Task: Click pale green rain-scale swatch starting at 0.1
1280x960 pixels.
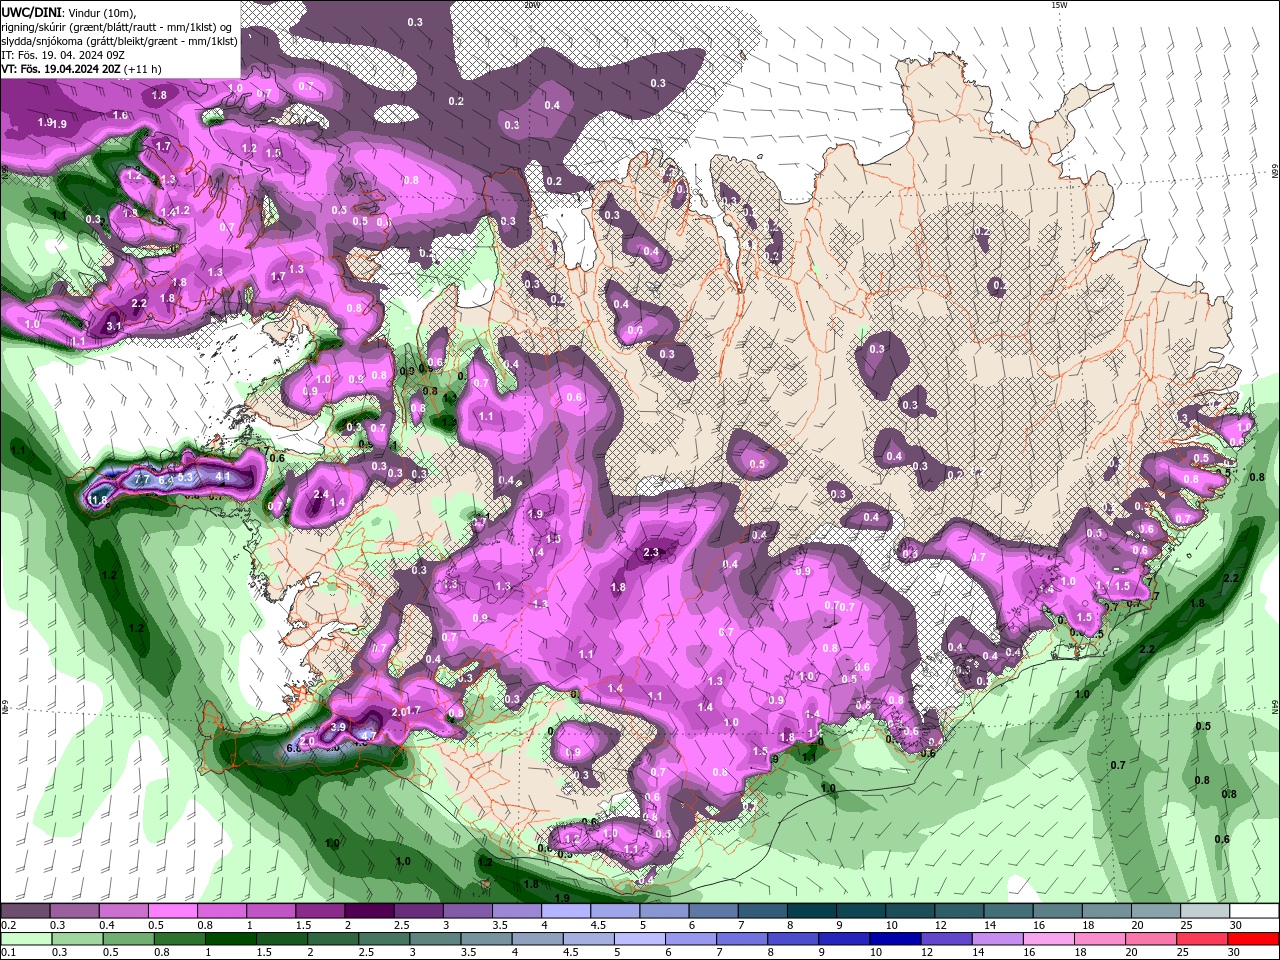Action: (x=25, y=939)
